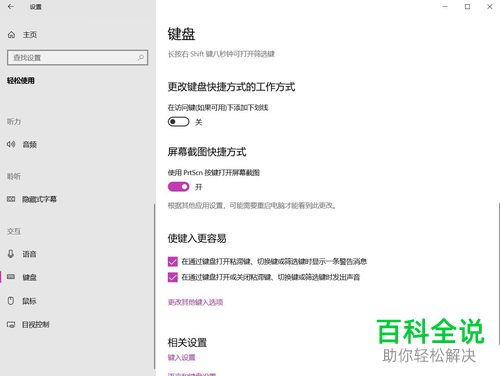Viewport: 500px width, 376px height.
Task: Click the 更改键盘快捷方式的工作方式 heading
Action: [231, 87]
